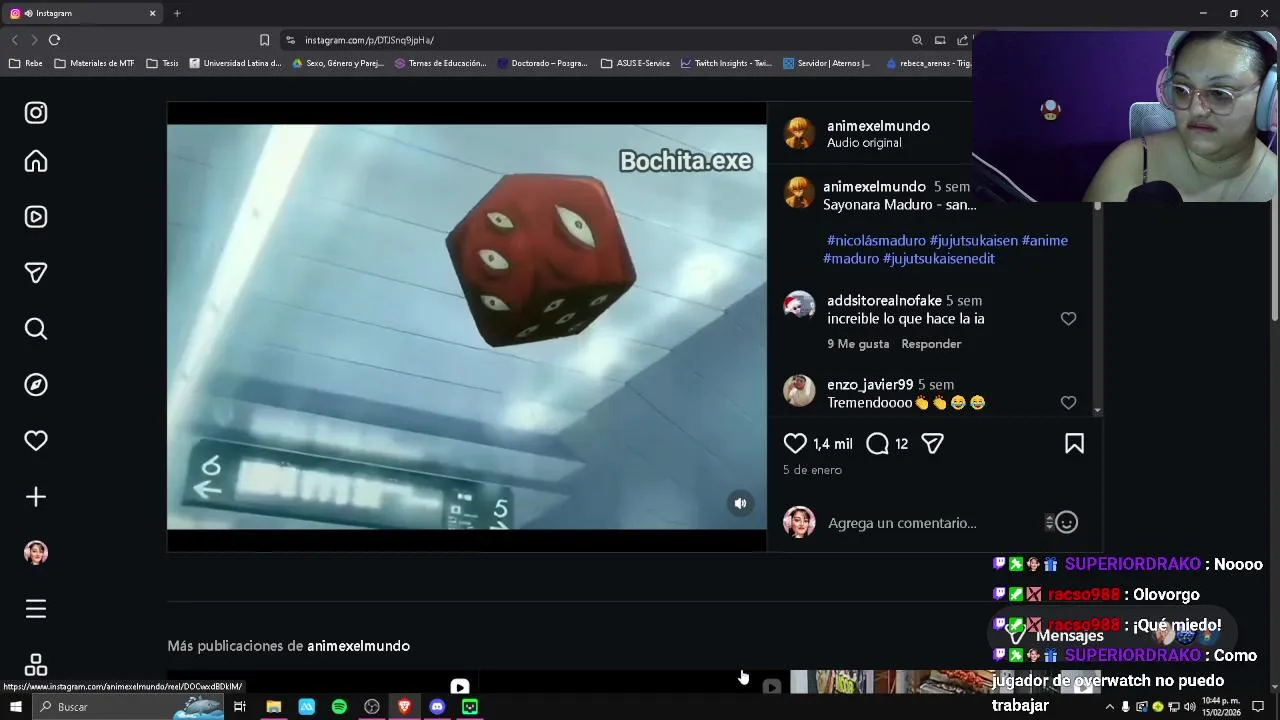The width and height of the screenshot is (1280, 720).
Task: Open 'Materiales de MTF' bookmarks folder
Action: [94, 63]
